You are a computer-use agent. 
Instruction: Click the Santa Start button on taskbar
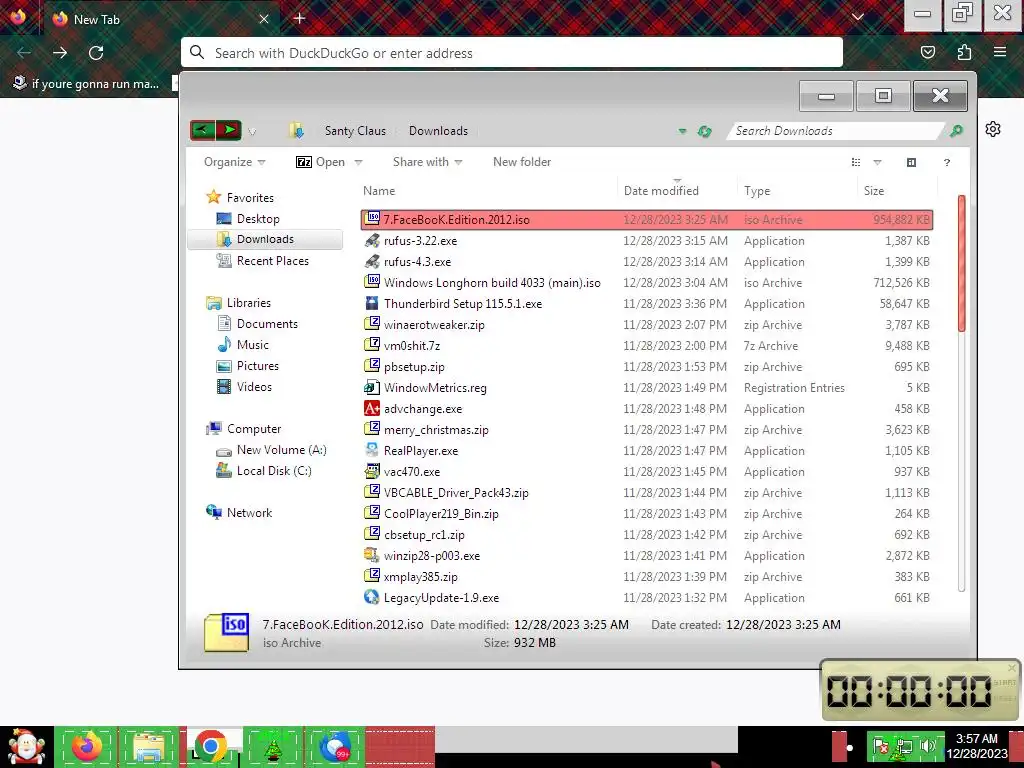[26, 746]
